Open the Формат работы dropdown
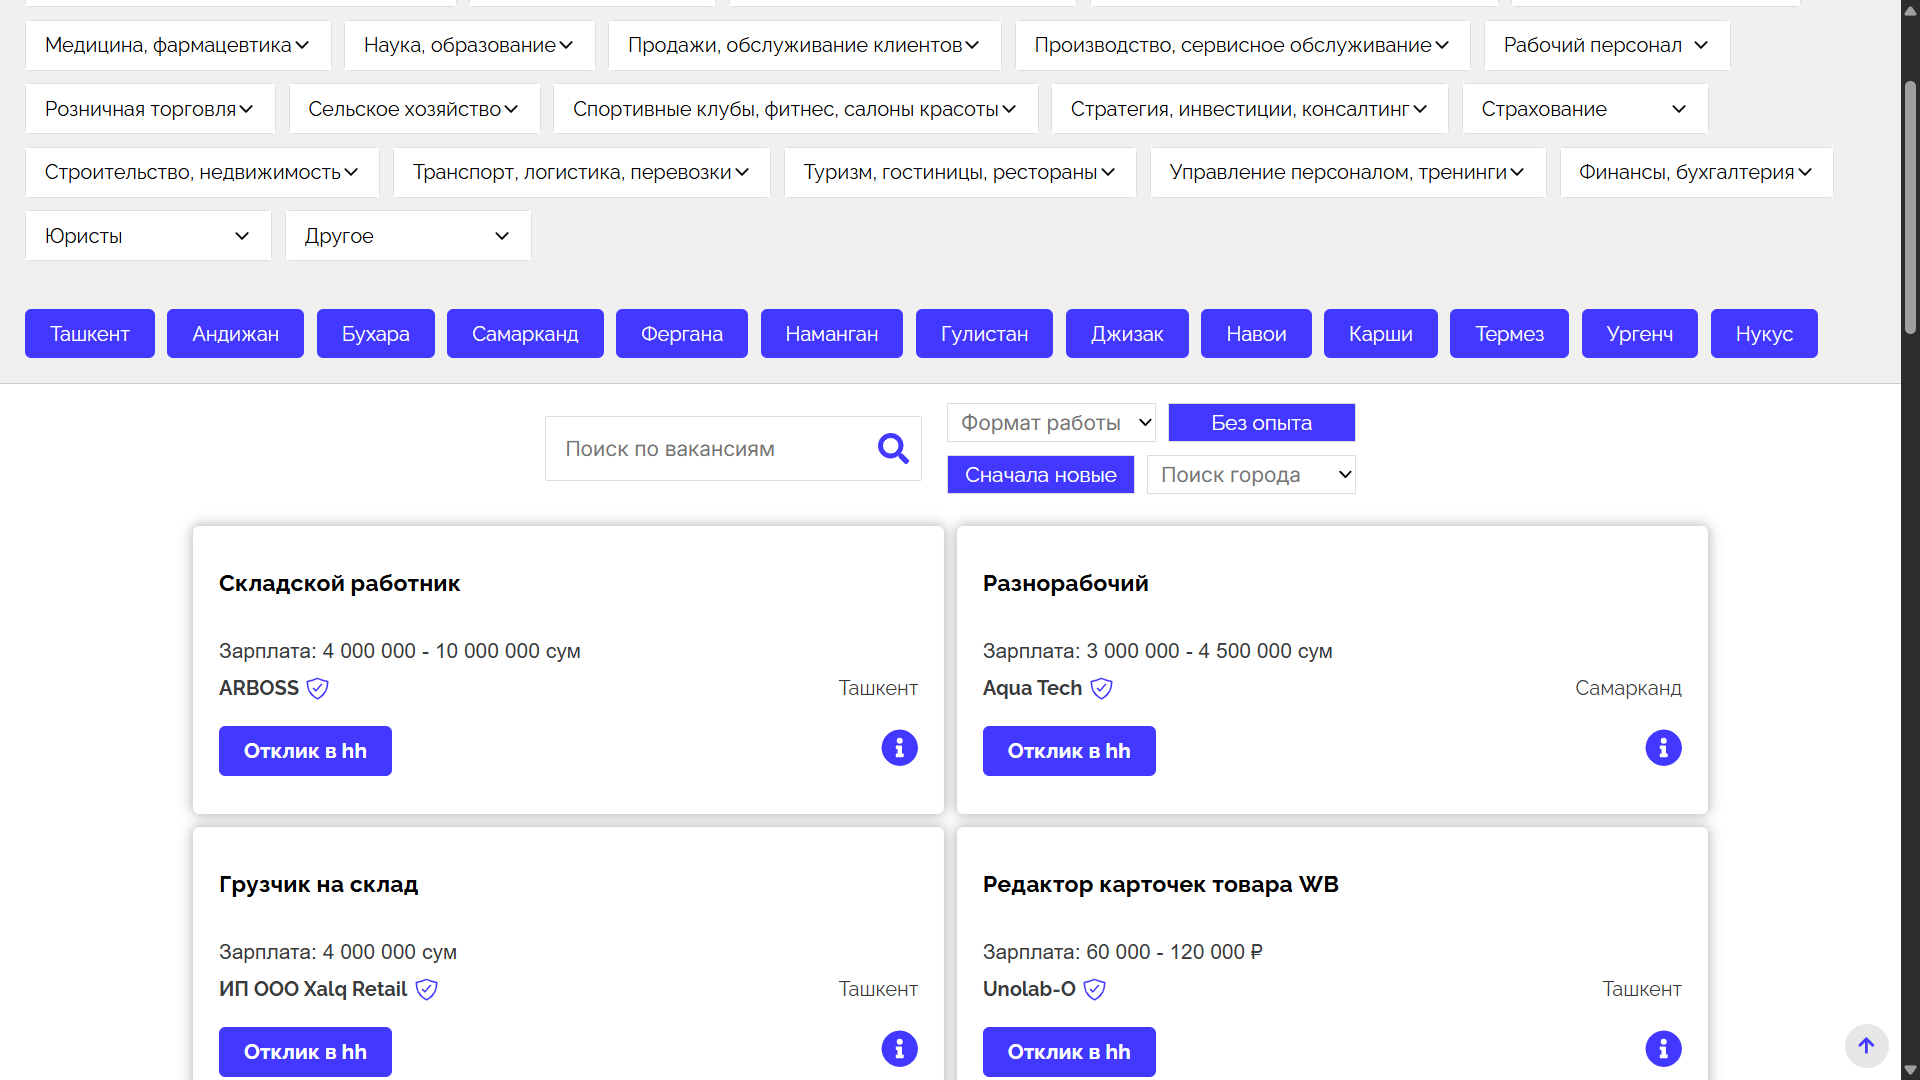Viewport: 1920px width, 1080px height. (x=1051, y=423)
